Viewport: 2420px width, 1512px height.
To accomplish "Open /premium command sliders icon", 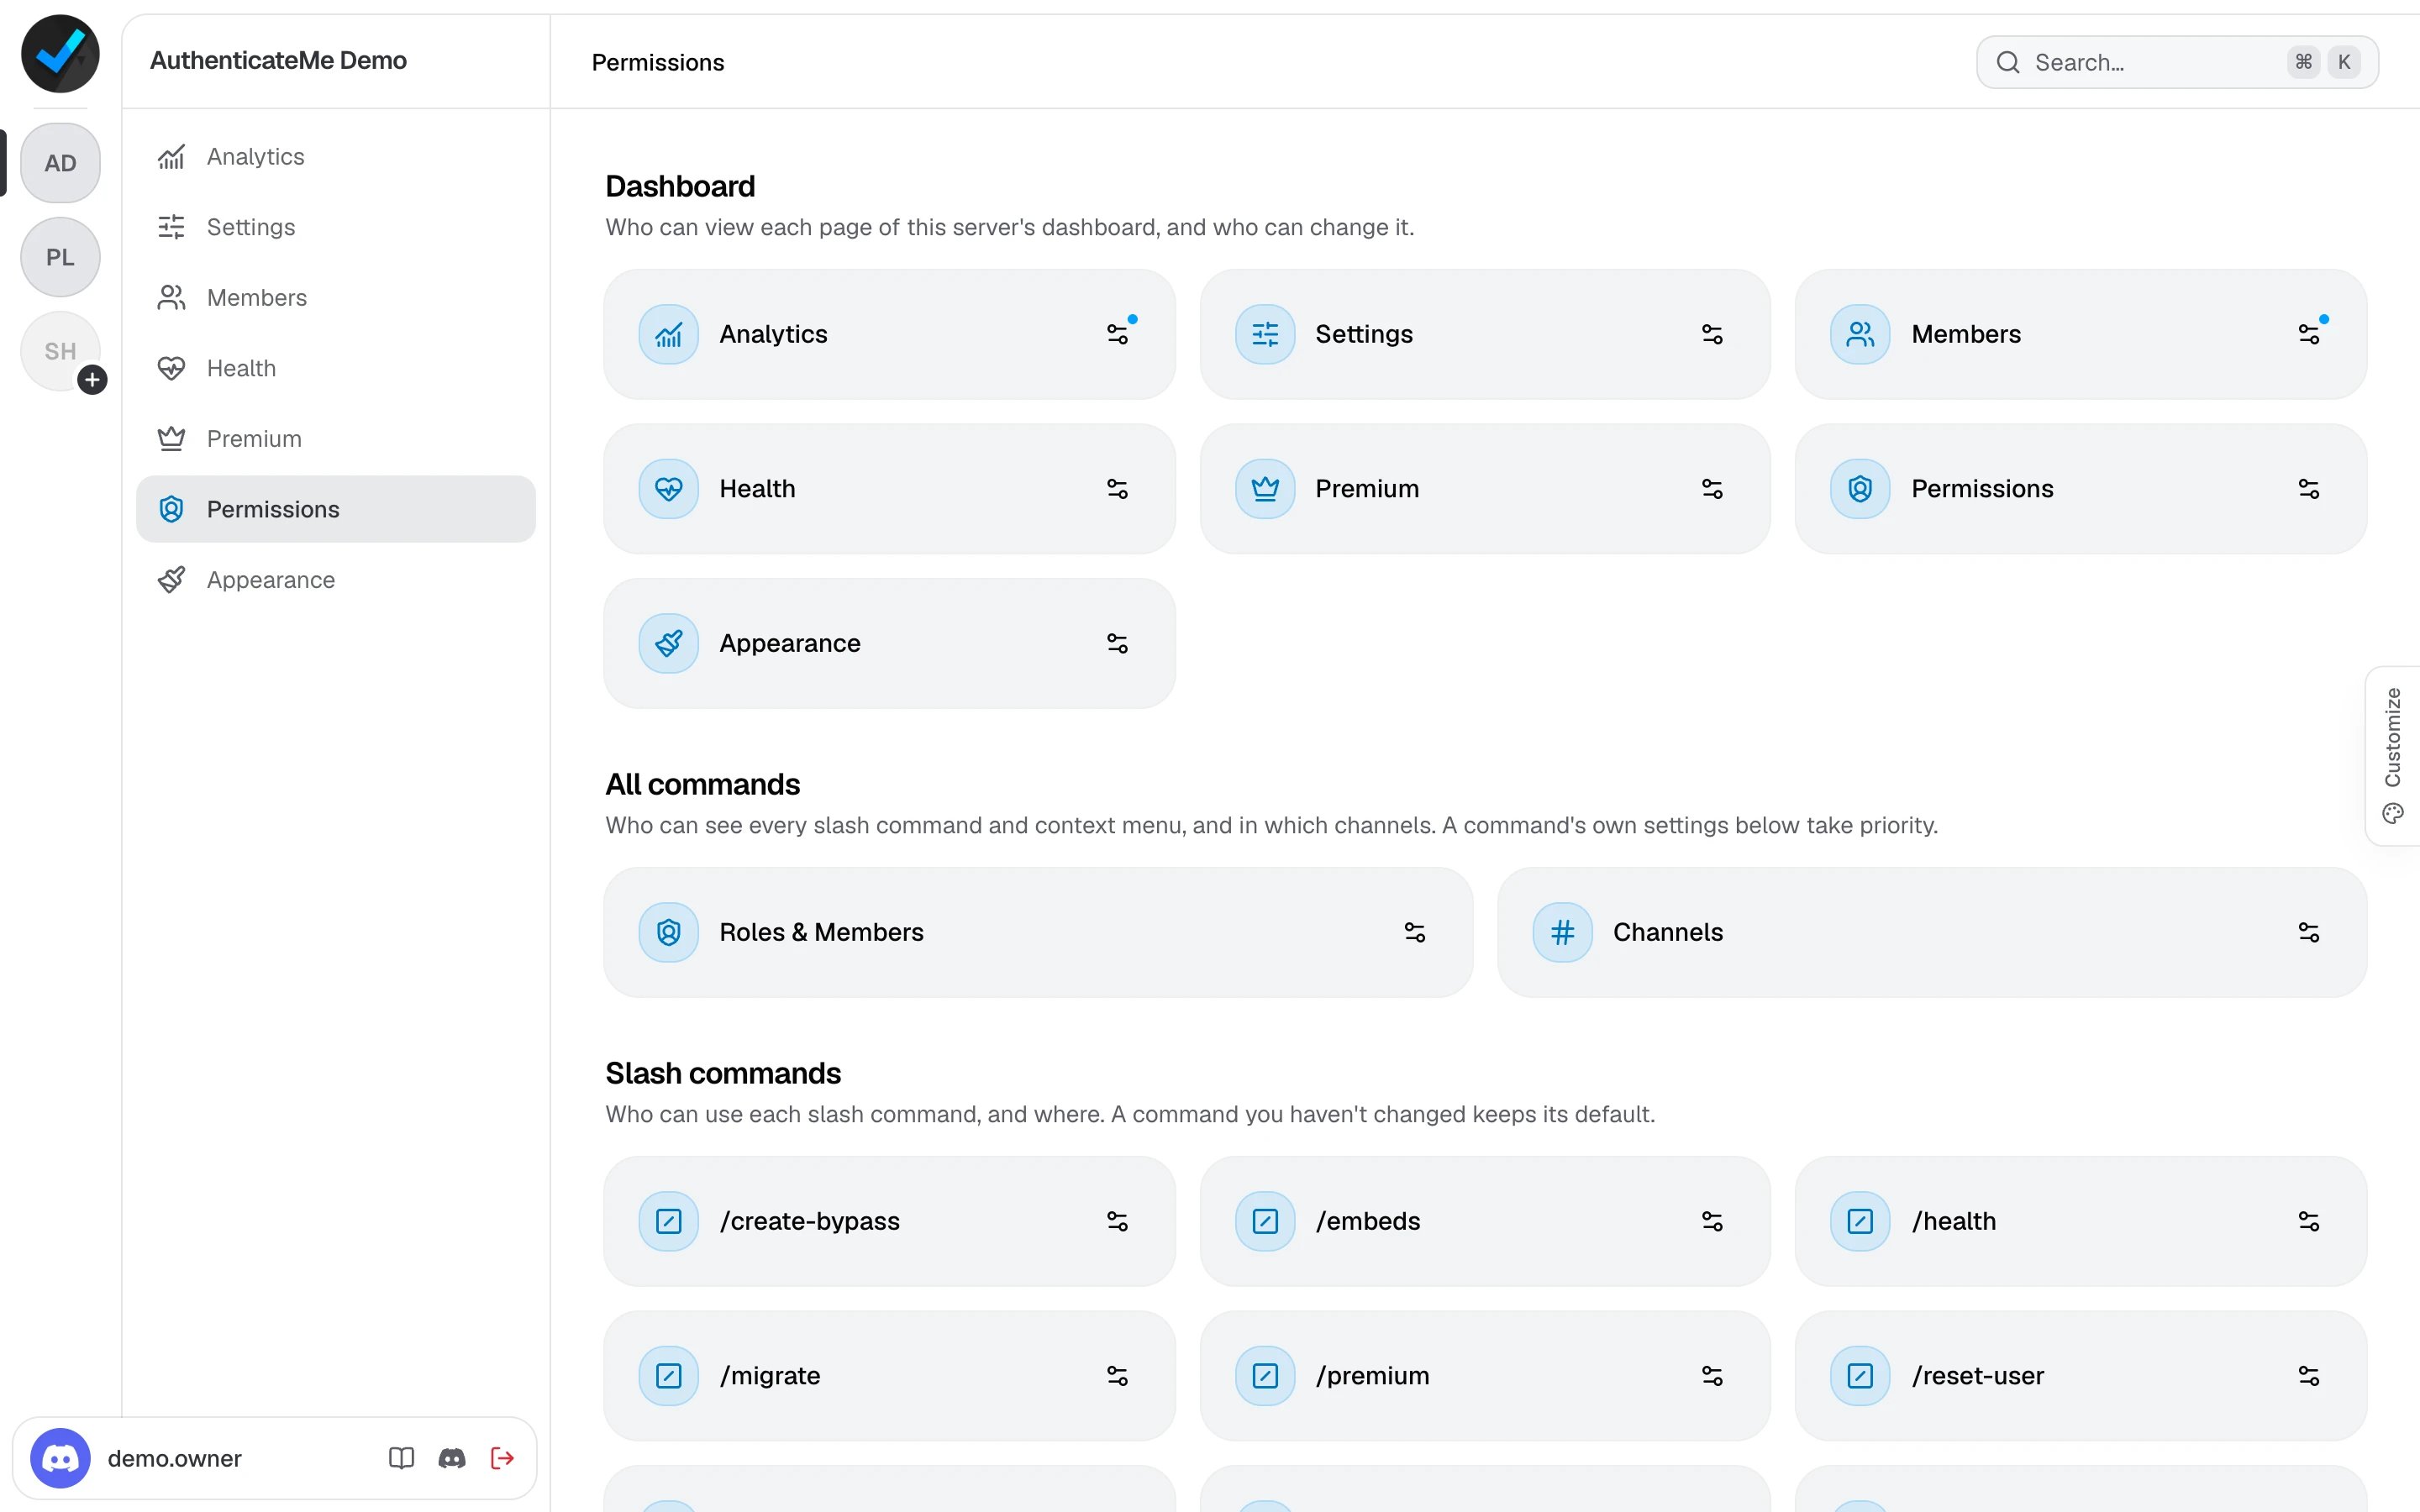I will click(x=1712, y=1376).
